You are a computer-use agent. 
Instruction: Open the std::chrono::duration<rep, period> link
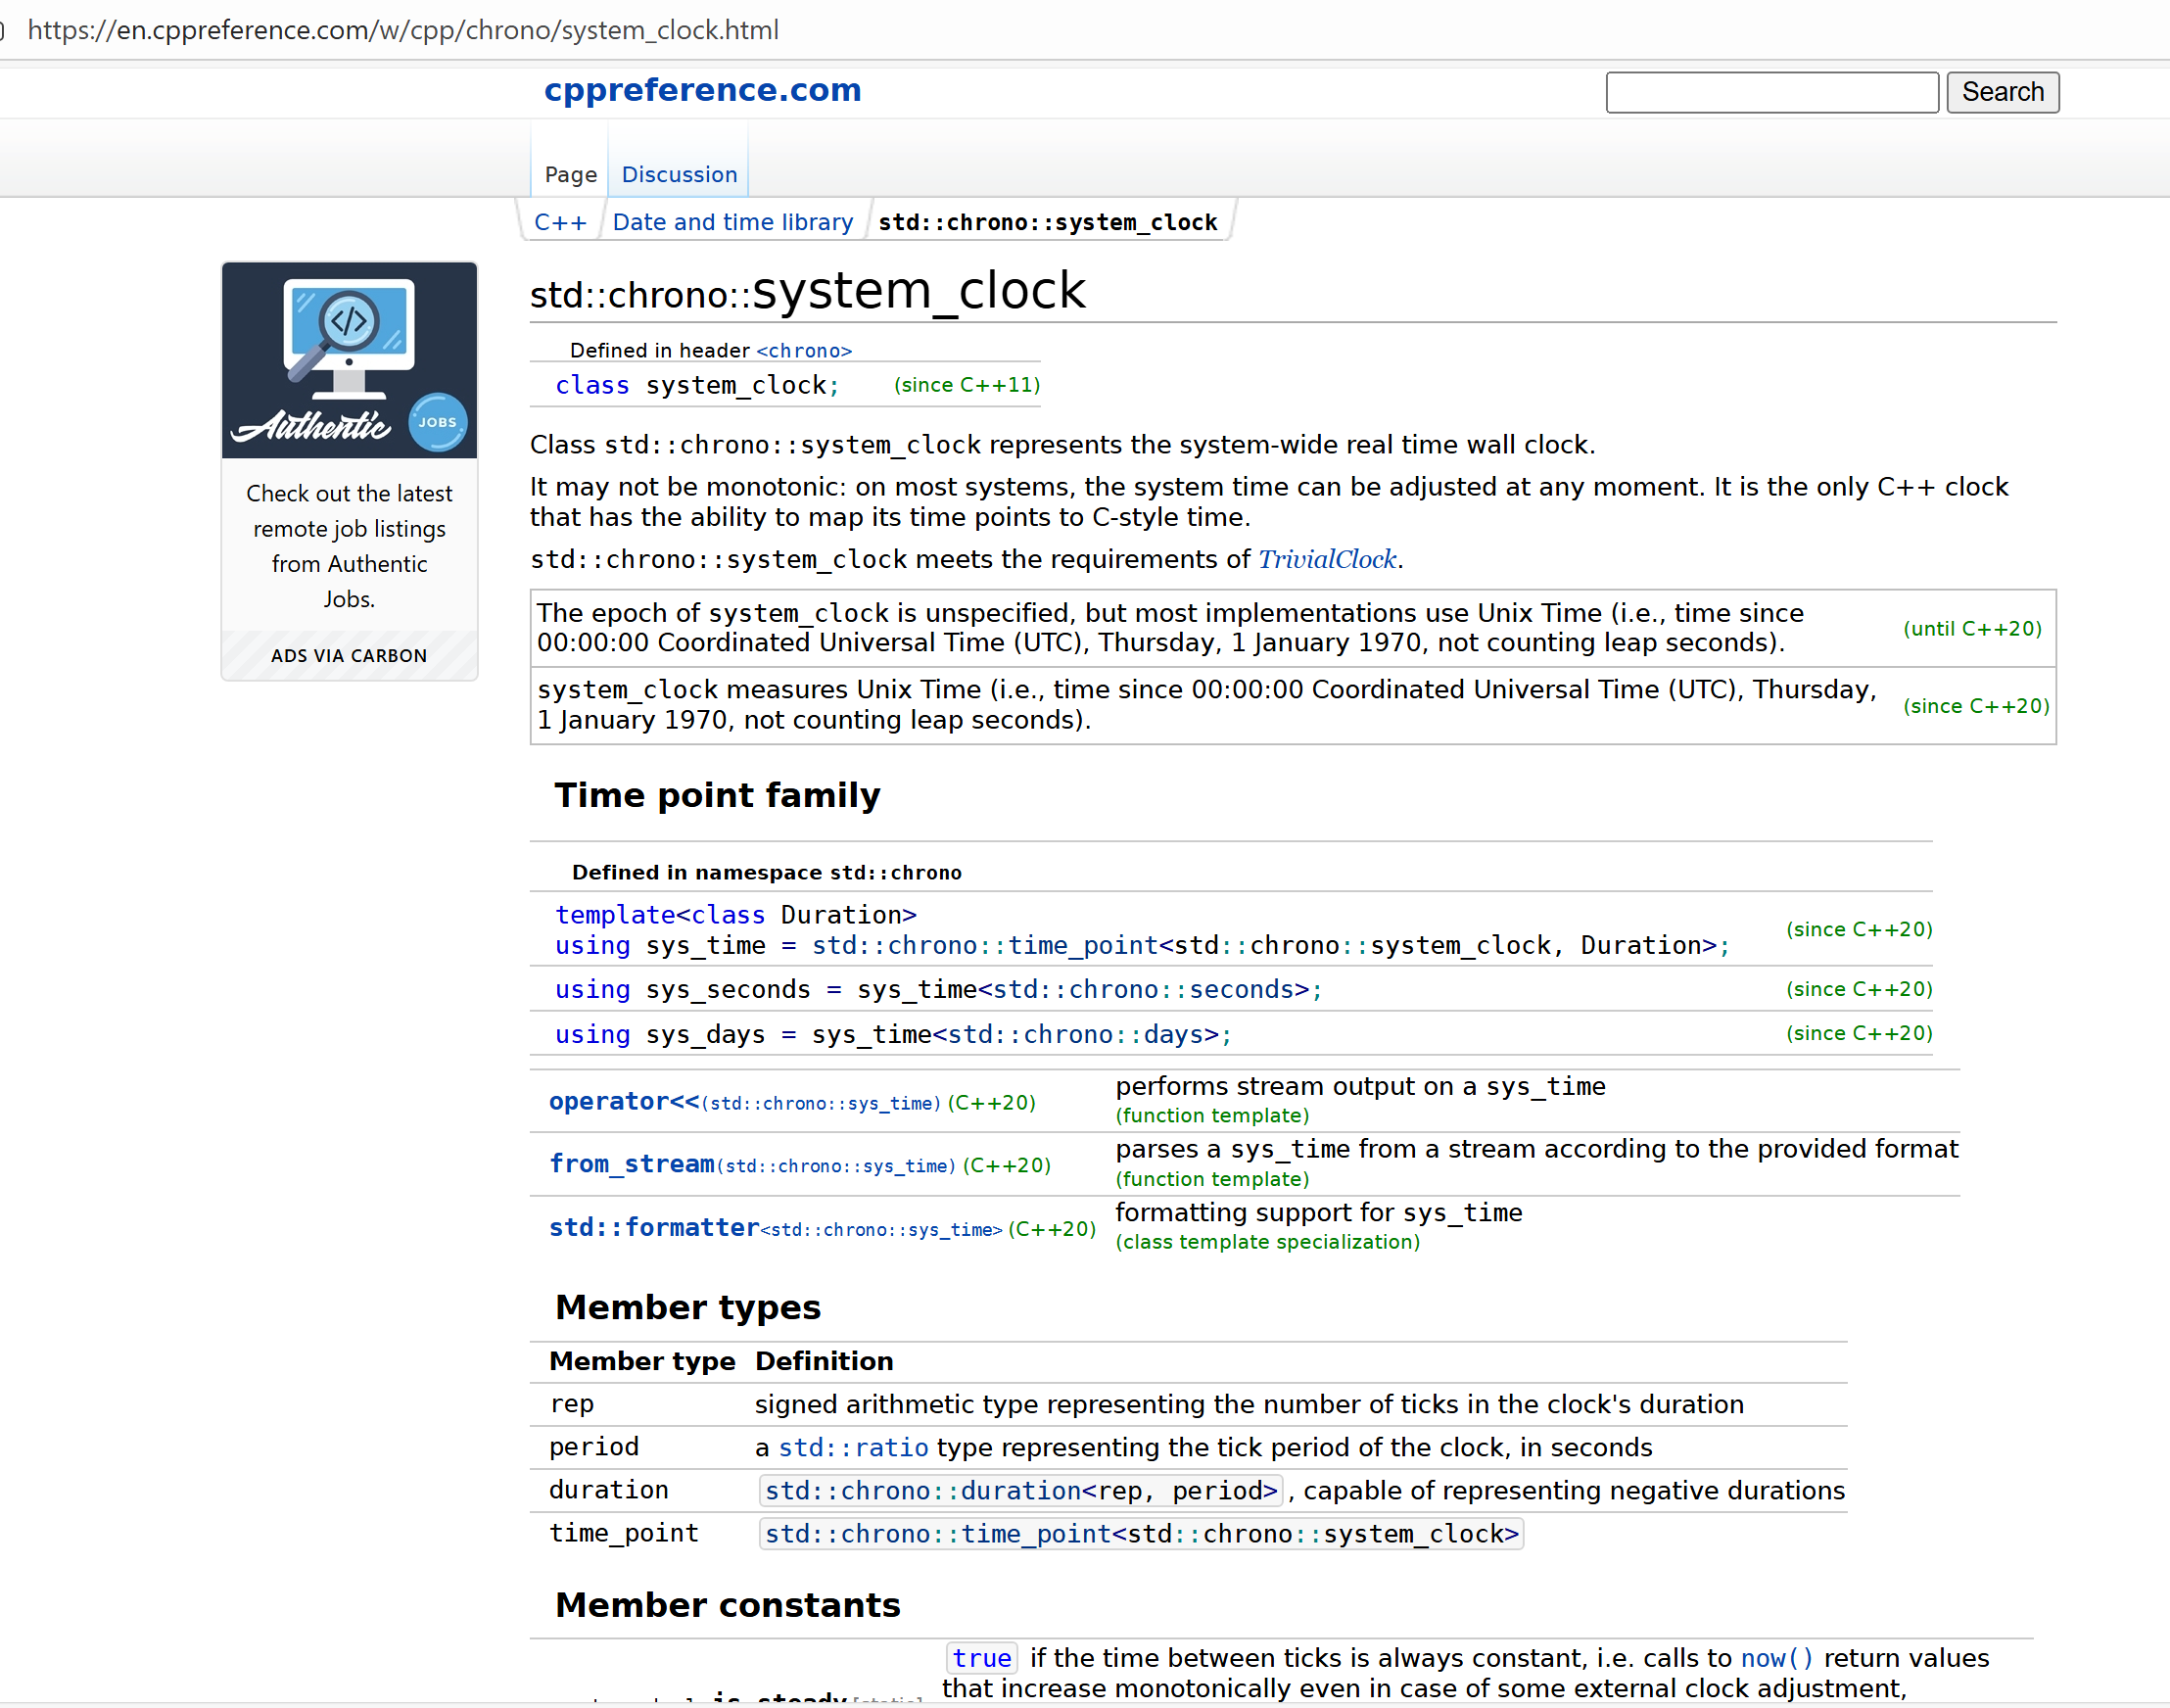1020,1490
